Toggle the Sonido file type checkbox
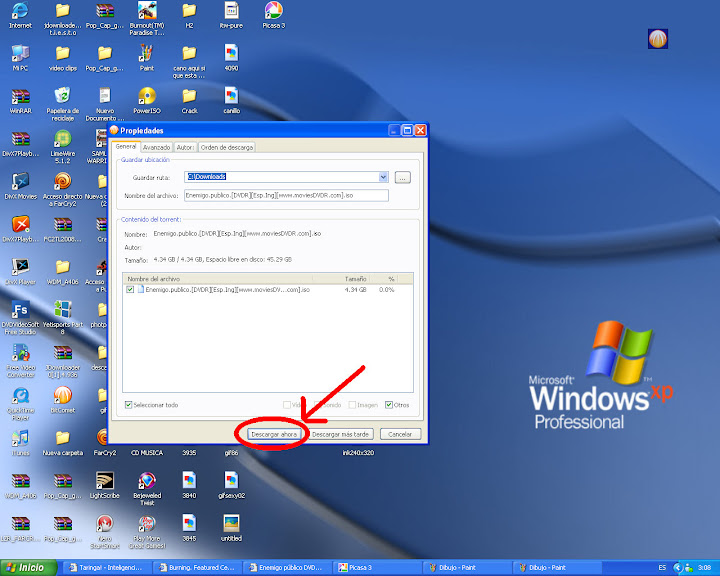720x576 pixels. [x=317, y=405]
